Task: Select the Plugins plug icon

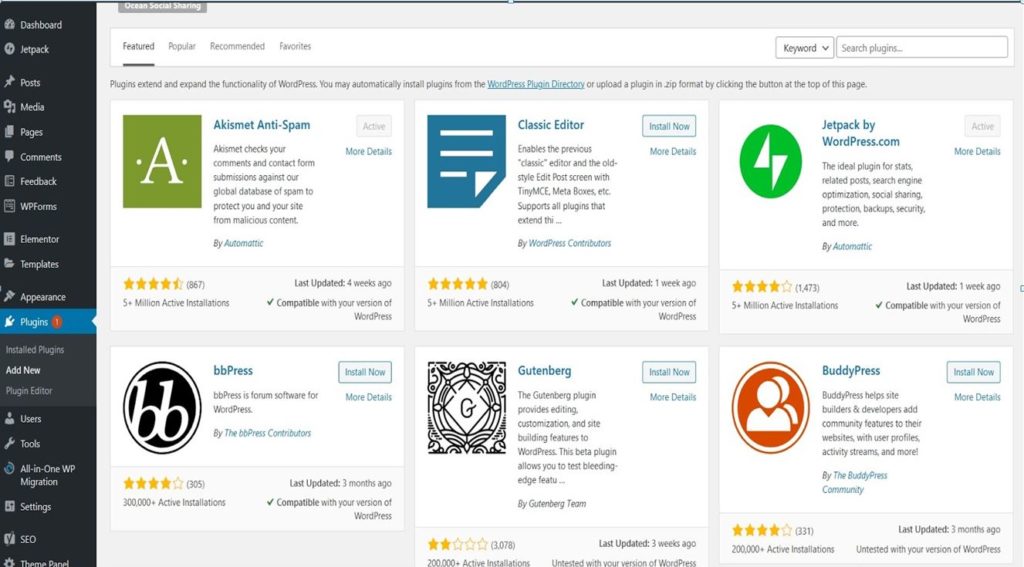Action: [9, 321]
